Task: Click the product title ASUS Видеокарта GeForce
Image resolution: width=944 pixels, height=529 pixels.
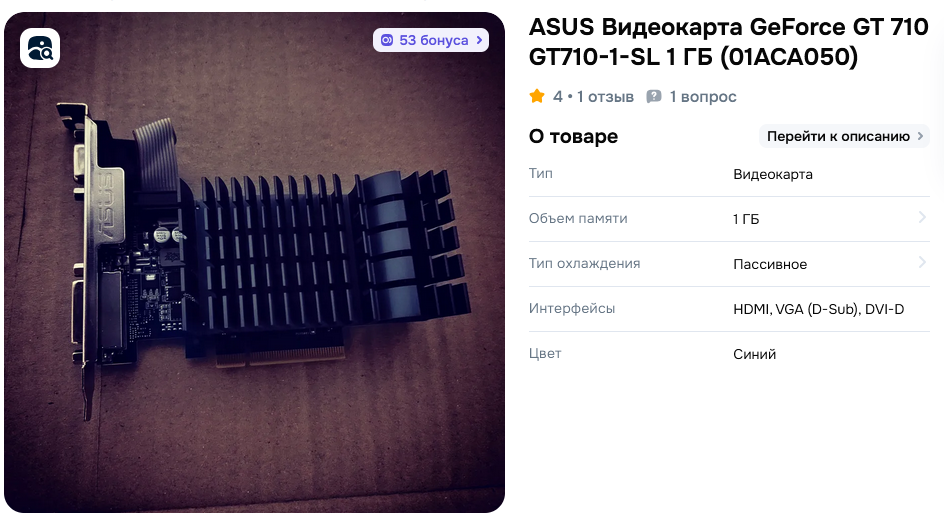Action: coord(728,42)
